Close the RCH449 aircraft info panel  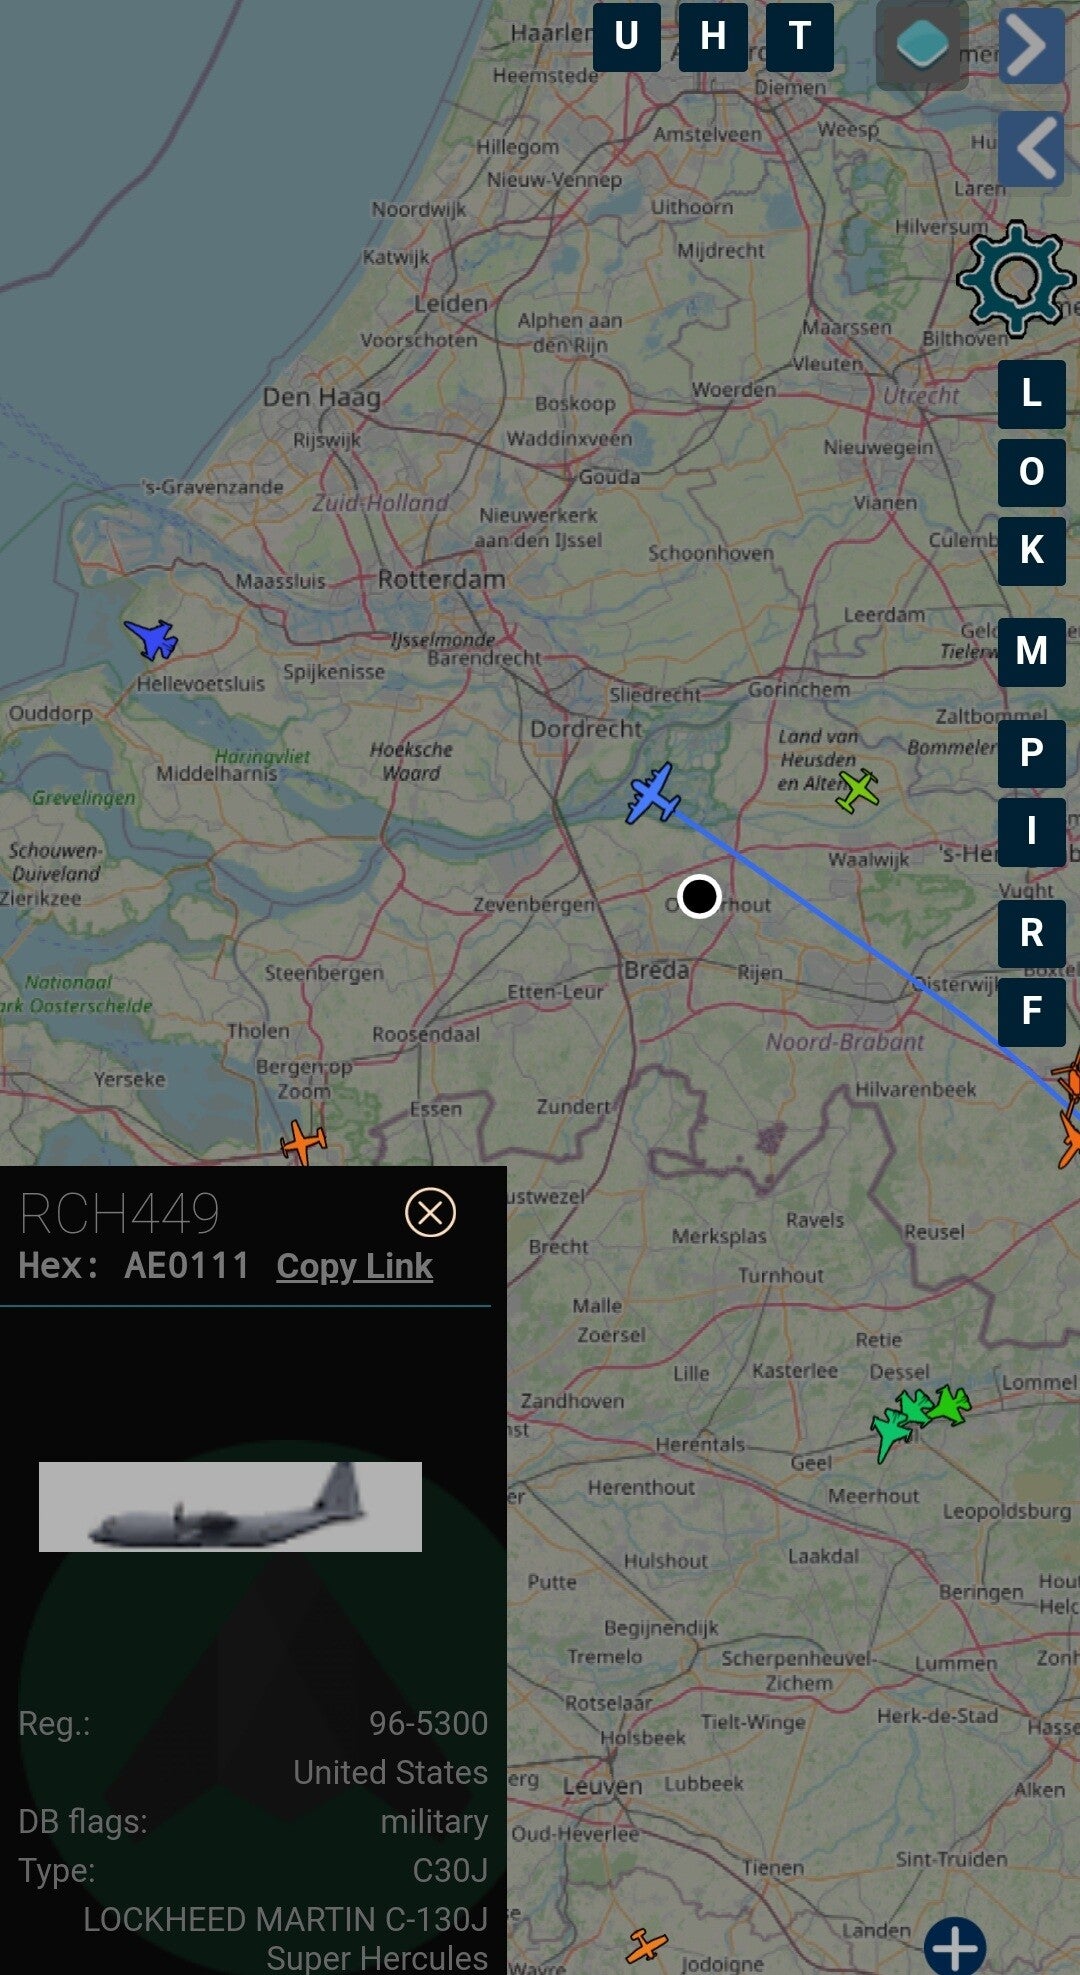pyautogui.click(x=430, y=1213)
